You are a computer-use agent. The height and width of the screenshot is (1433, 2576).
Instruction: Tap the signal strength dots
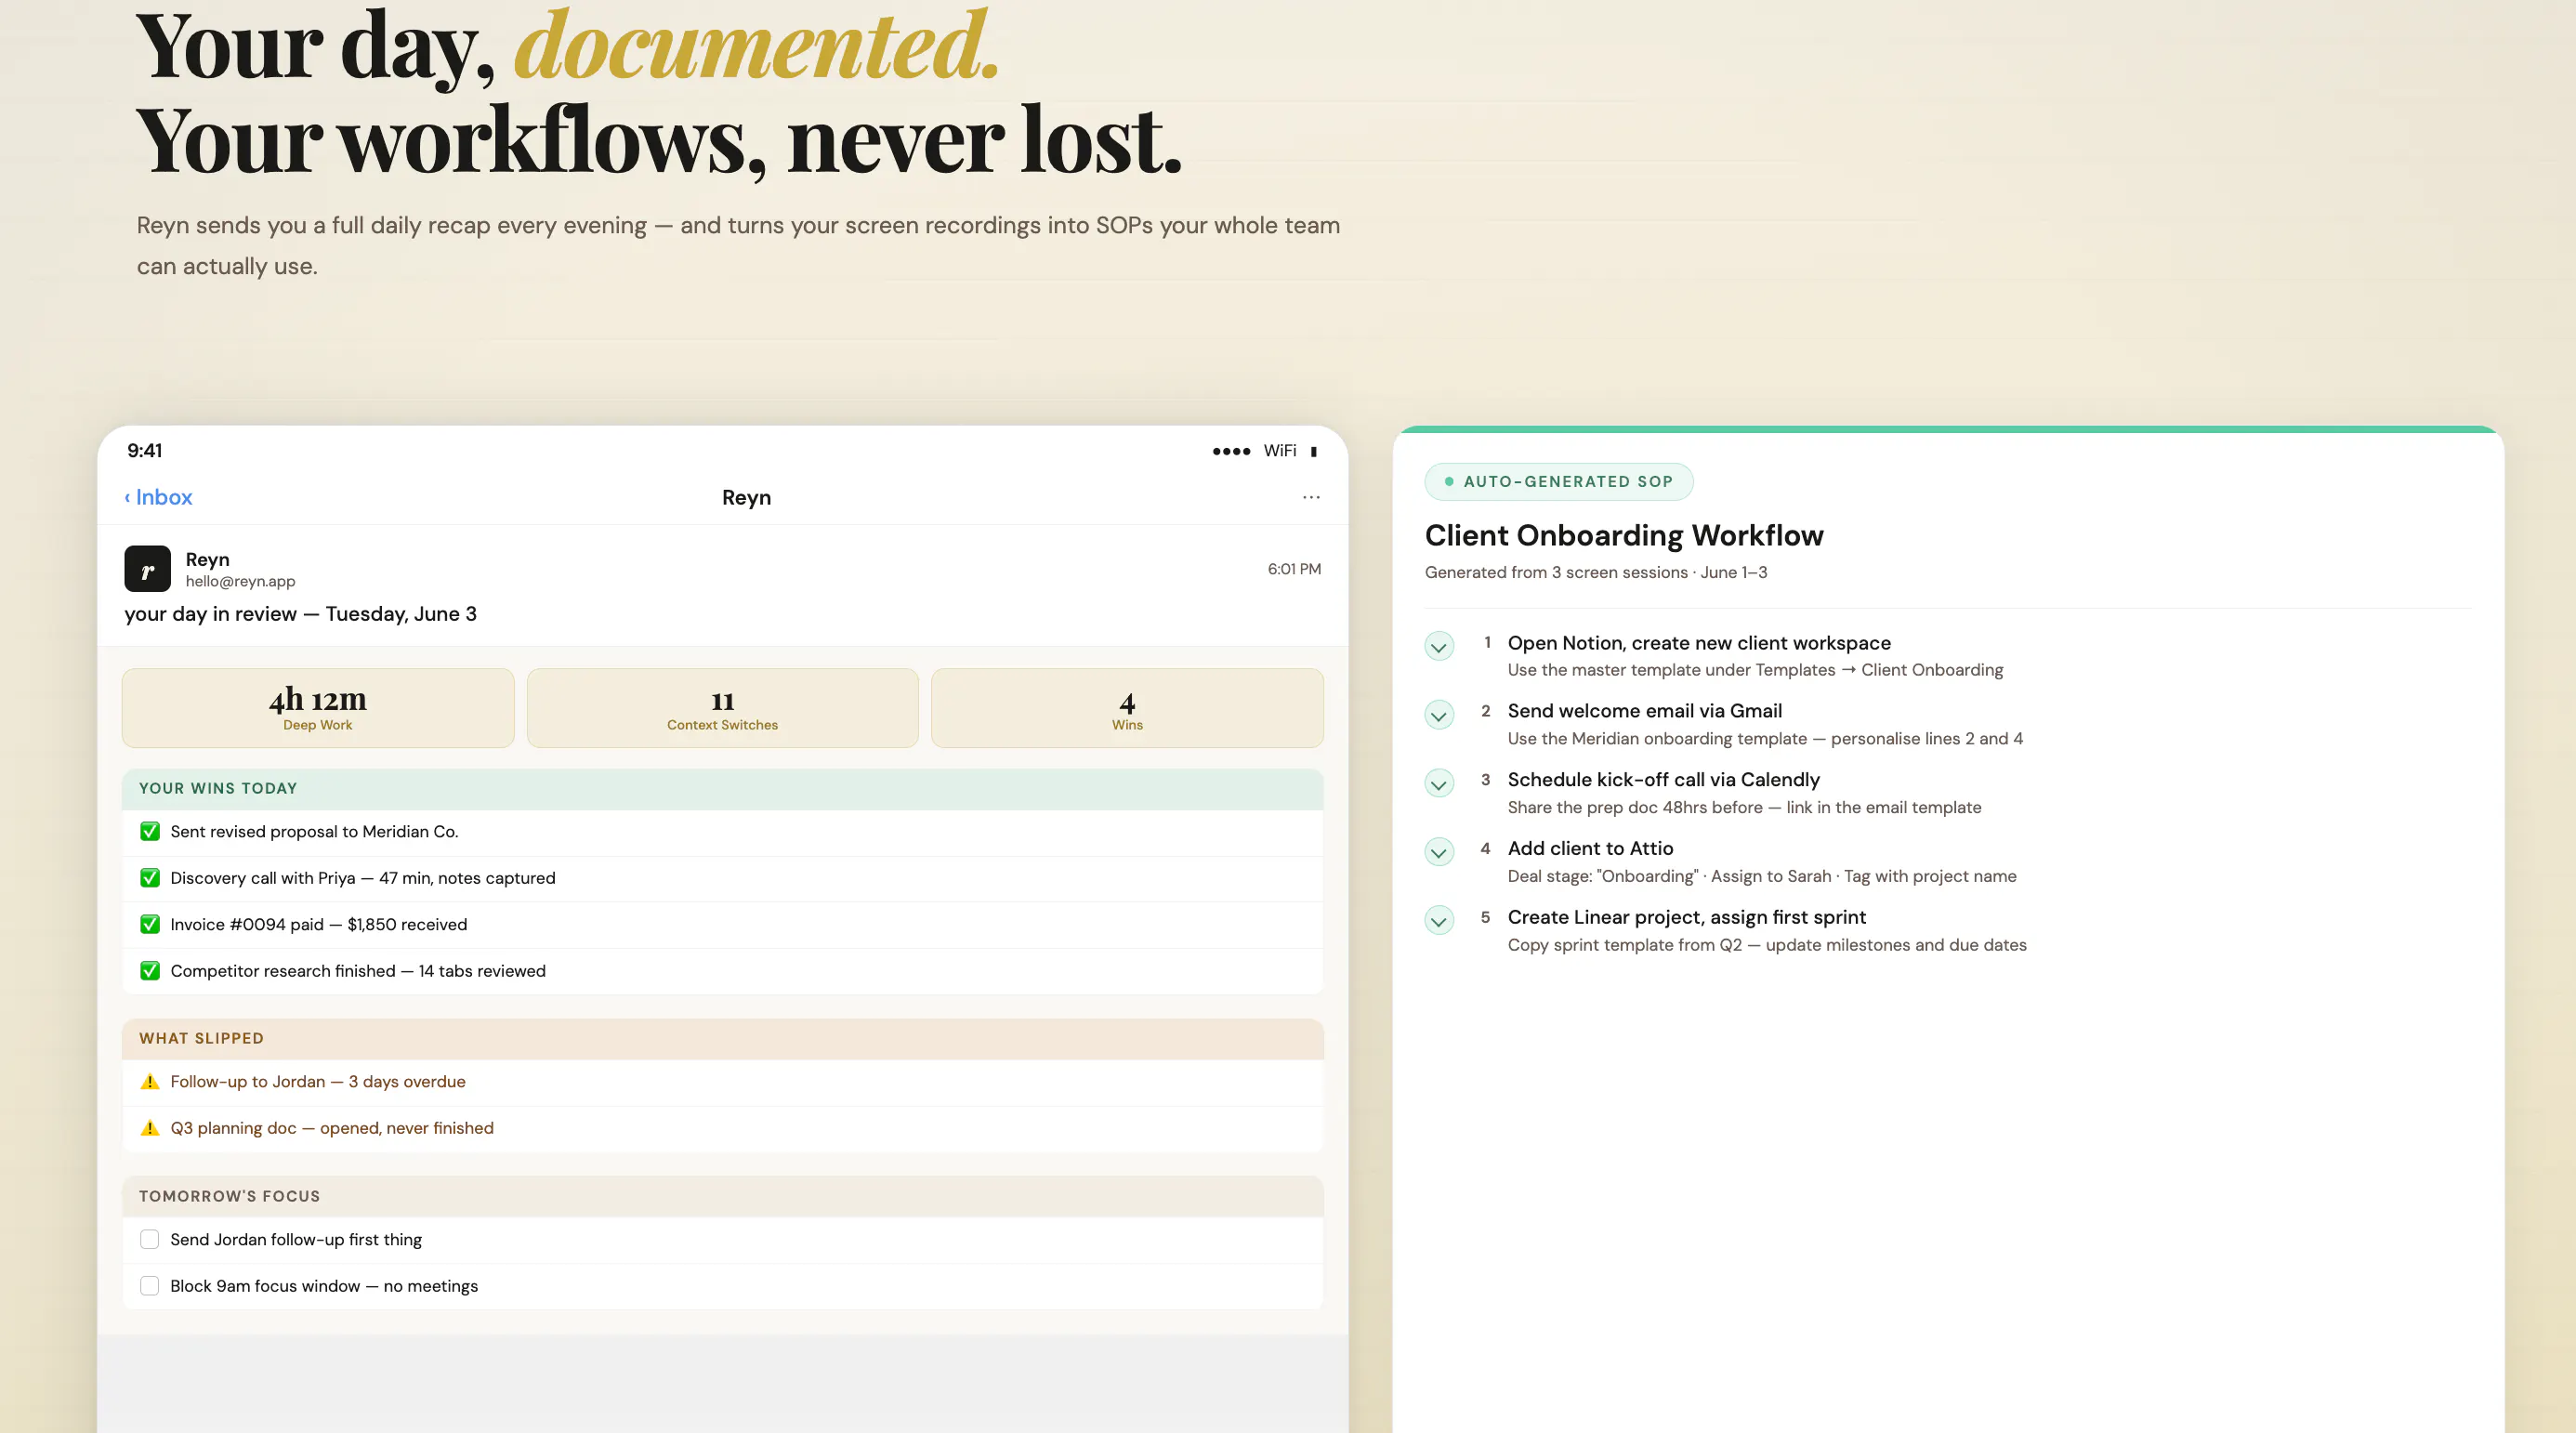(1231, 451)
